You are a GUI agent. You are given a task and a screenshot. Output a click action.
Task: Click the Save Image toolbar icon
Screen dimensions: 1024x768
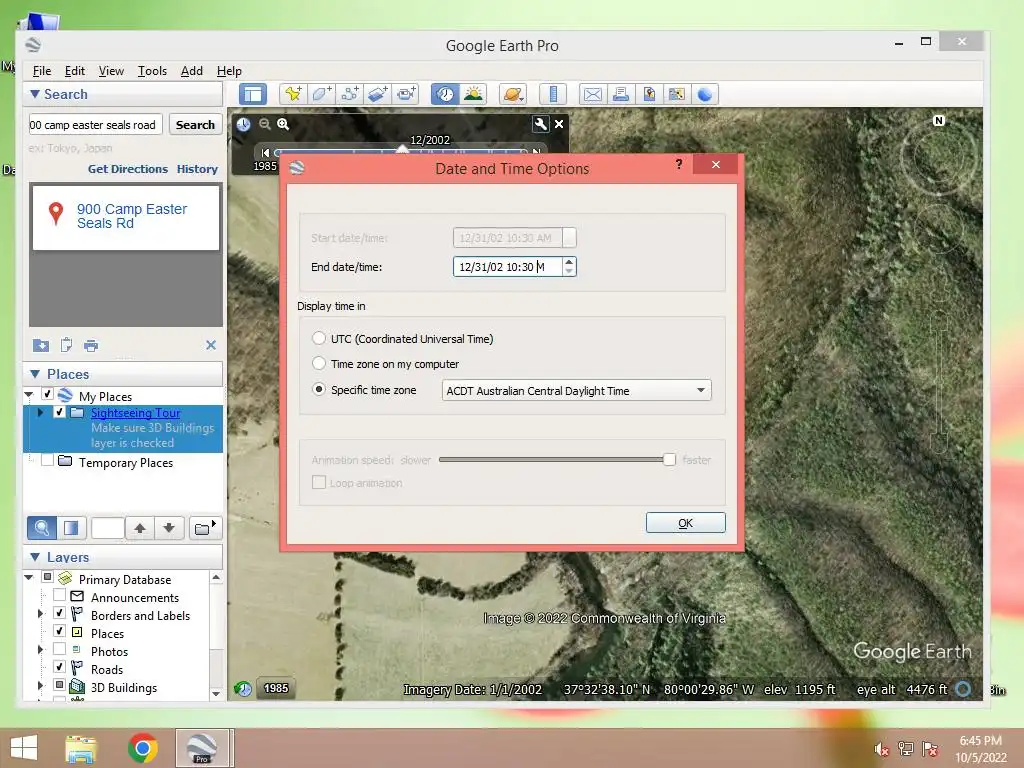(x=648, y=94)
